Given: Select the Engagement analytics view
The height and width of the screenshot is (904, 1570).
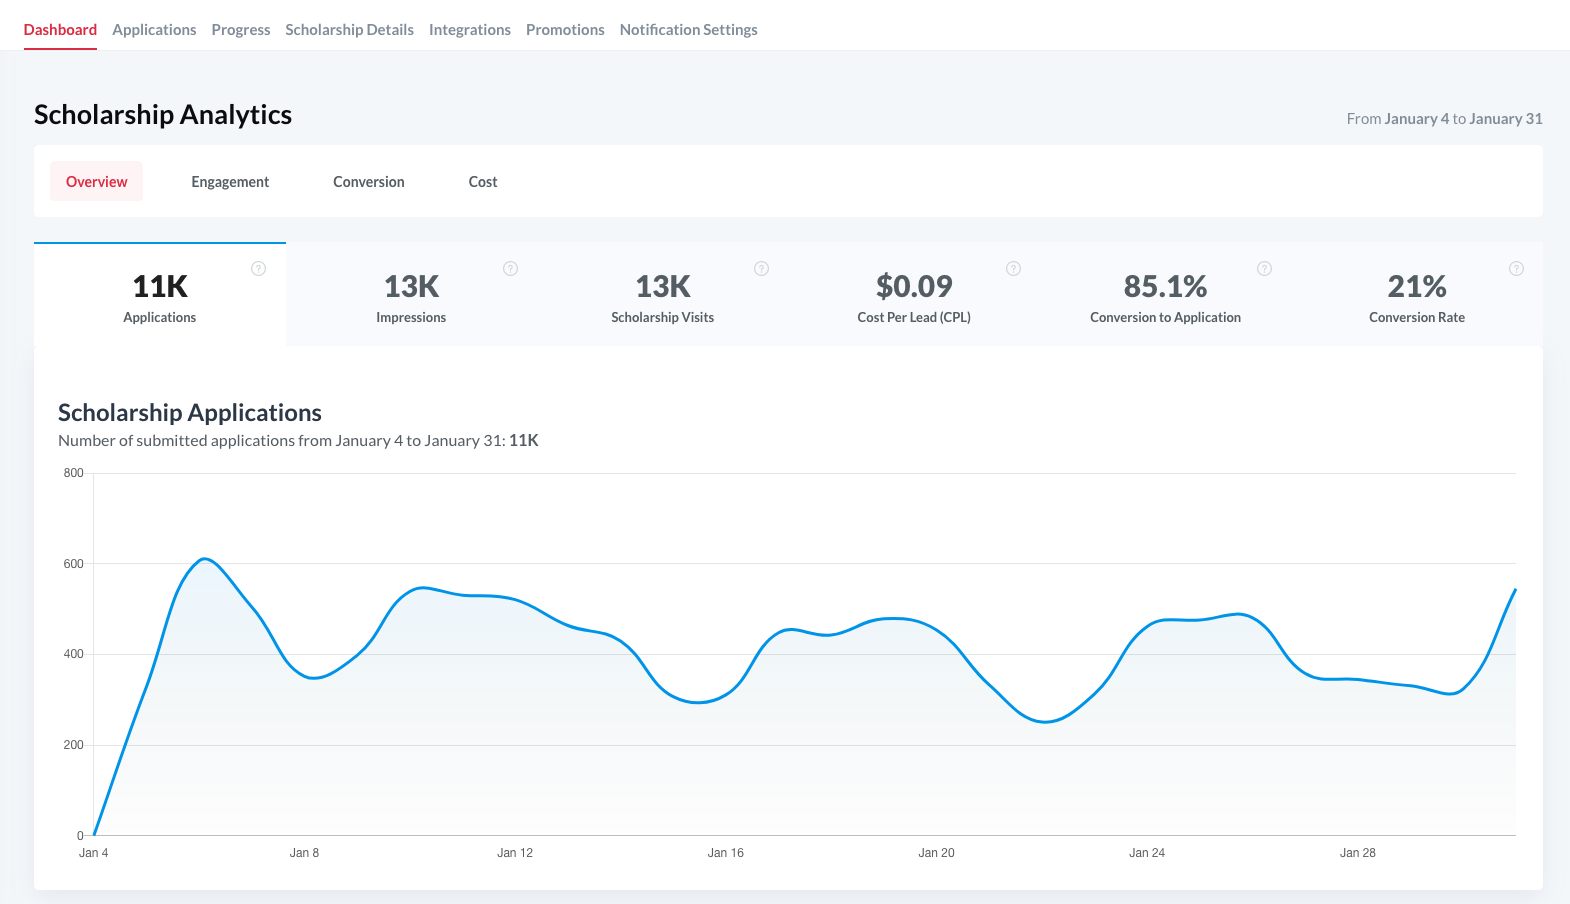Looking at the screenshot, I should click(230, 181).
